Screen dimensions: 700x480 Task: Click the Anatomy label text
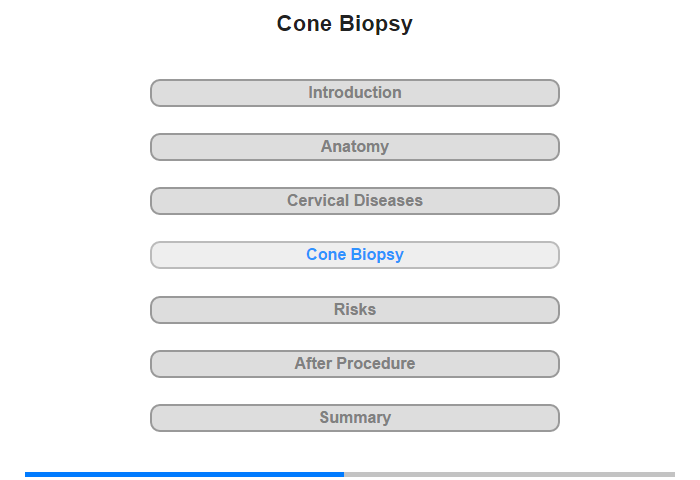pos(355,147)
